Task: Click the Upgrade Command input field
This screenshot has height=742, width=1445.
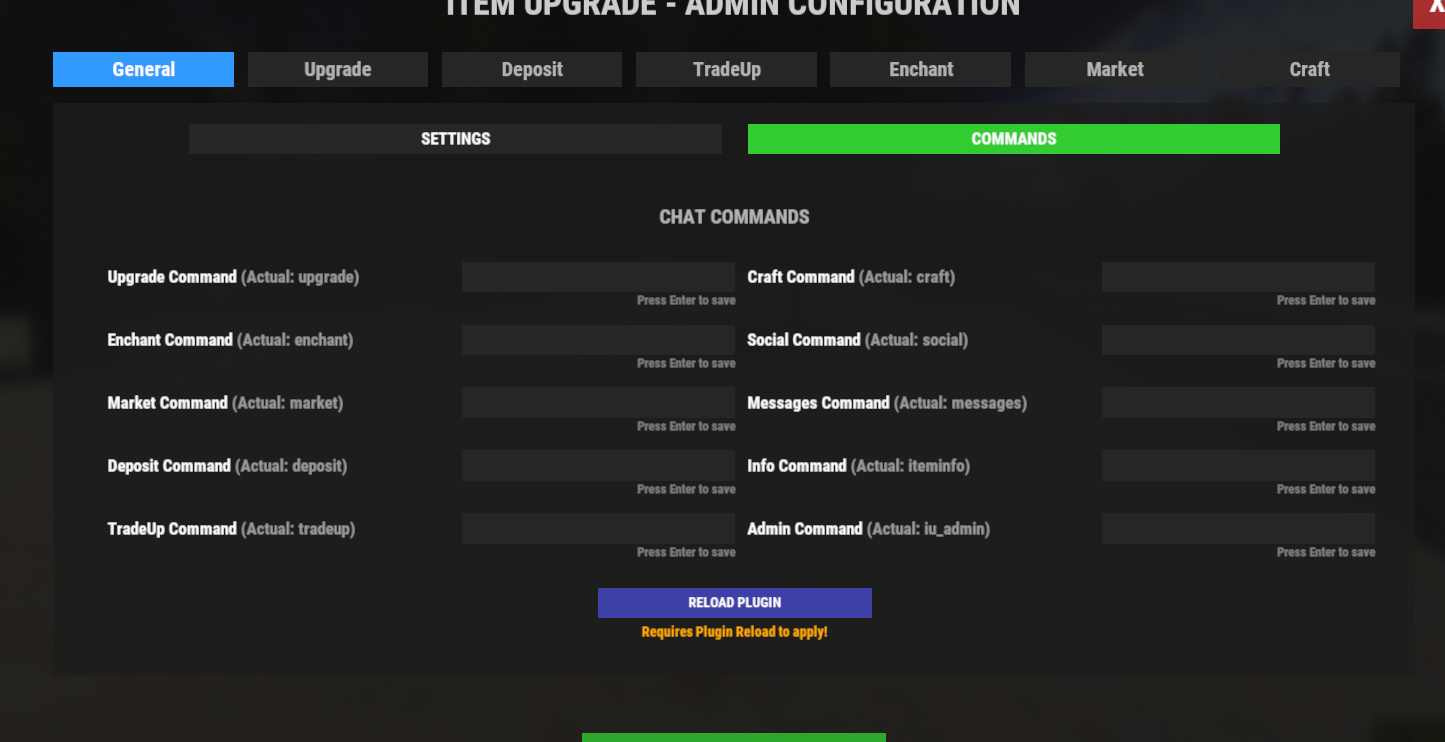Action: coord(598,277)
